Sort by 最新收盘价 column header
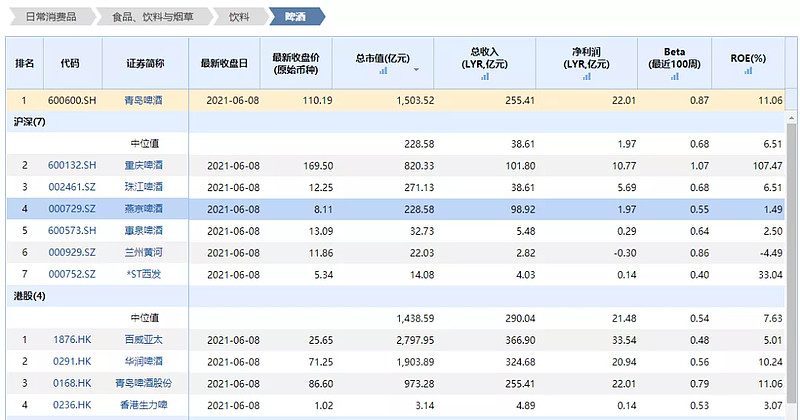Screen dimensions: 800x420 [x=296, y=64]
